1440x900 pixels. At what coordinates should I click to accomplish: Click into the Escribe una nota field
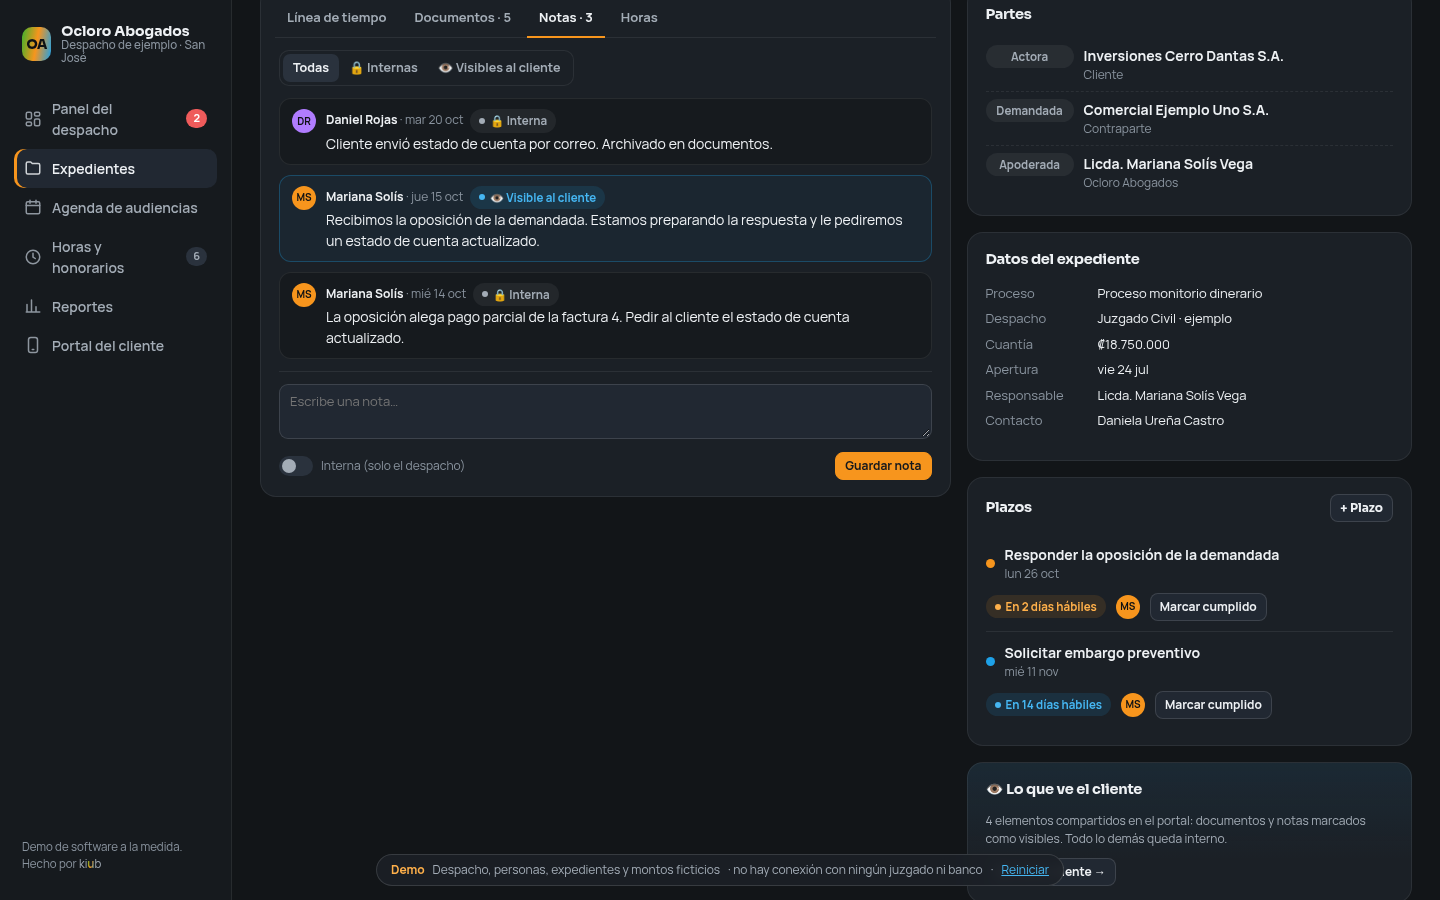(x=605, y=411)
